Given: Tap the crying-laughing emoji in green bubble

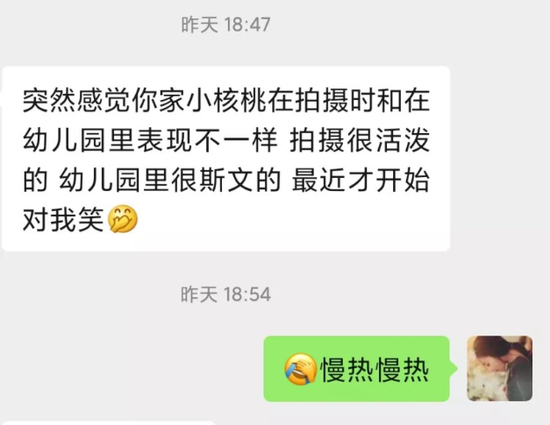Looking at the screenshot, I should pyautogui.click(x=300, y=369).
